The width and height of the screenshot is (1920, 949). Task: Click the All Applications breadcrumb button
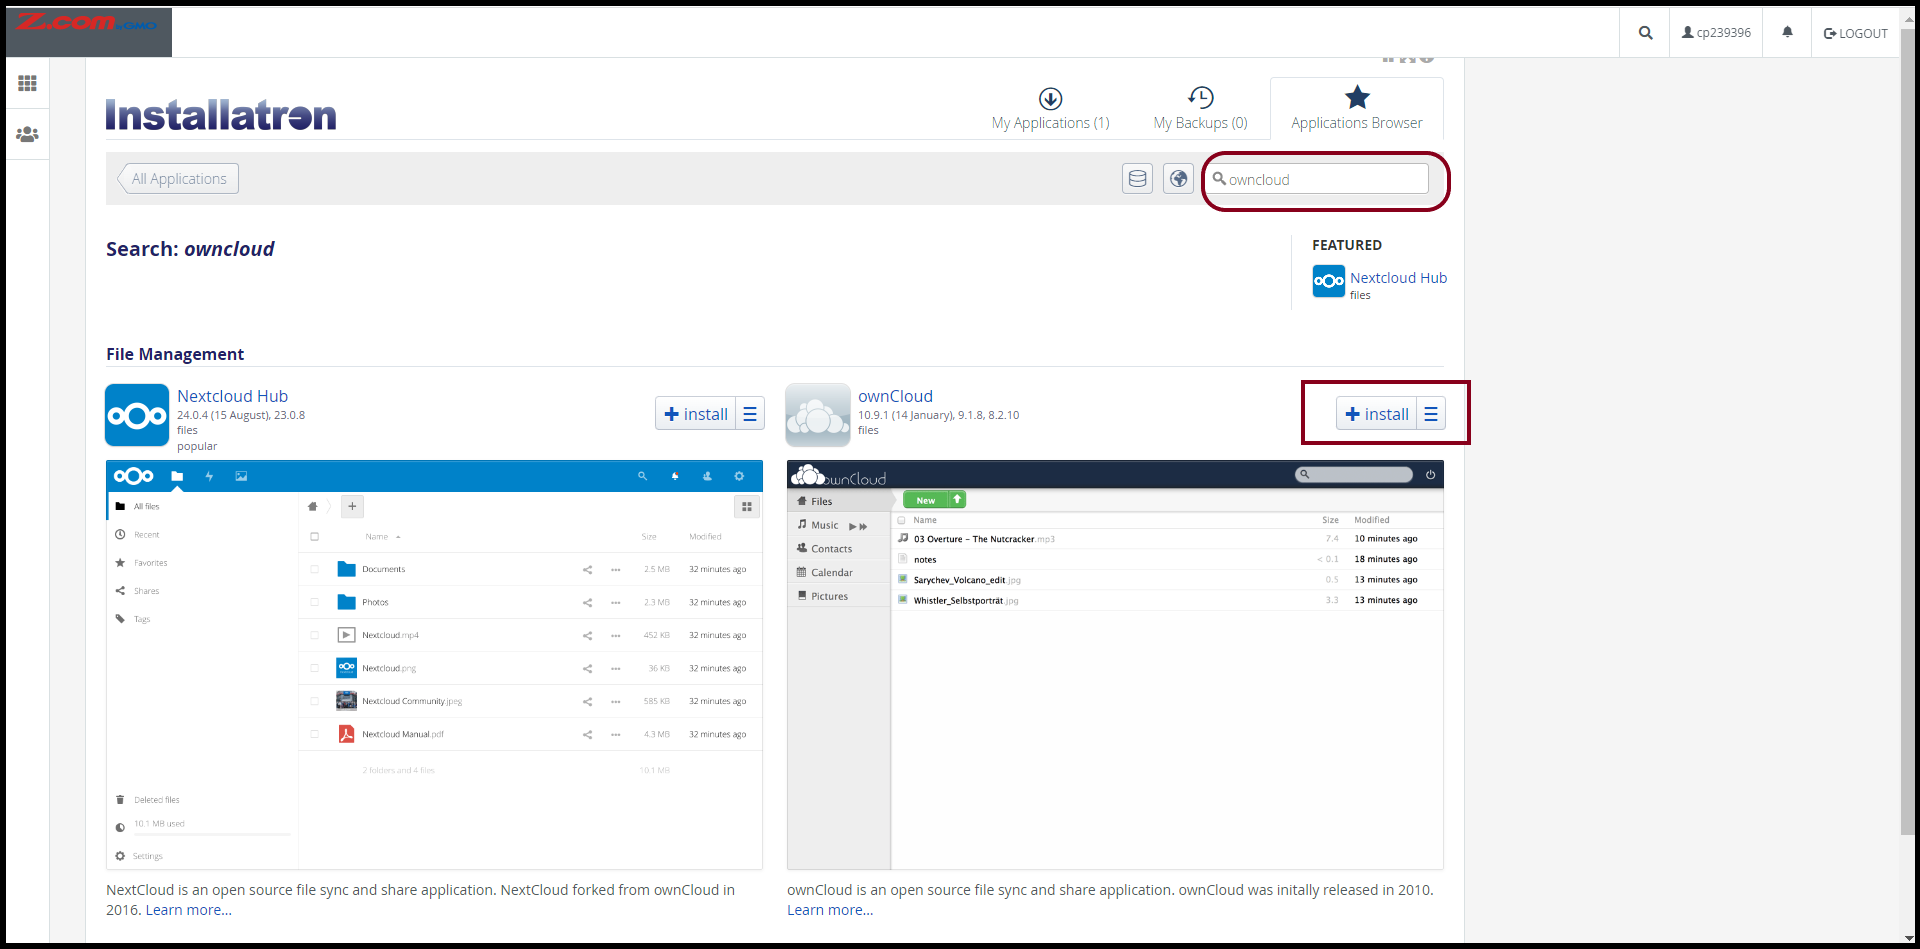click(x=179, y=179)
